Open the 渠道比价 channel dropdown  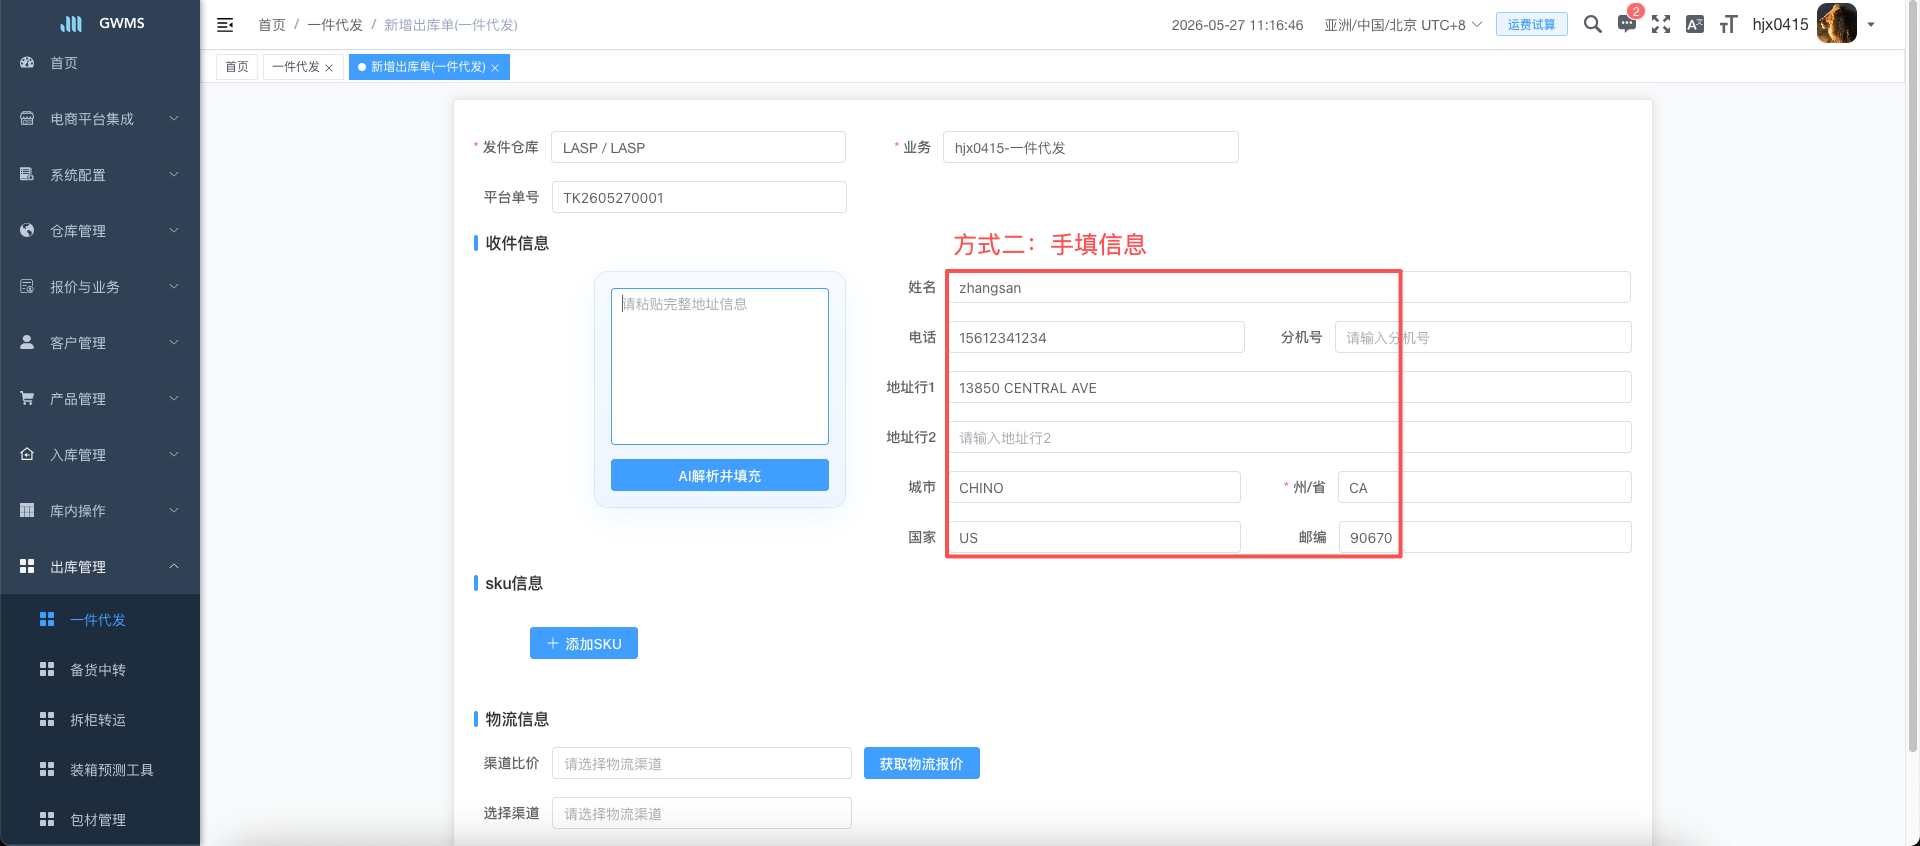702,763
